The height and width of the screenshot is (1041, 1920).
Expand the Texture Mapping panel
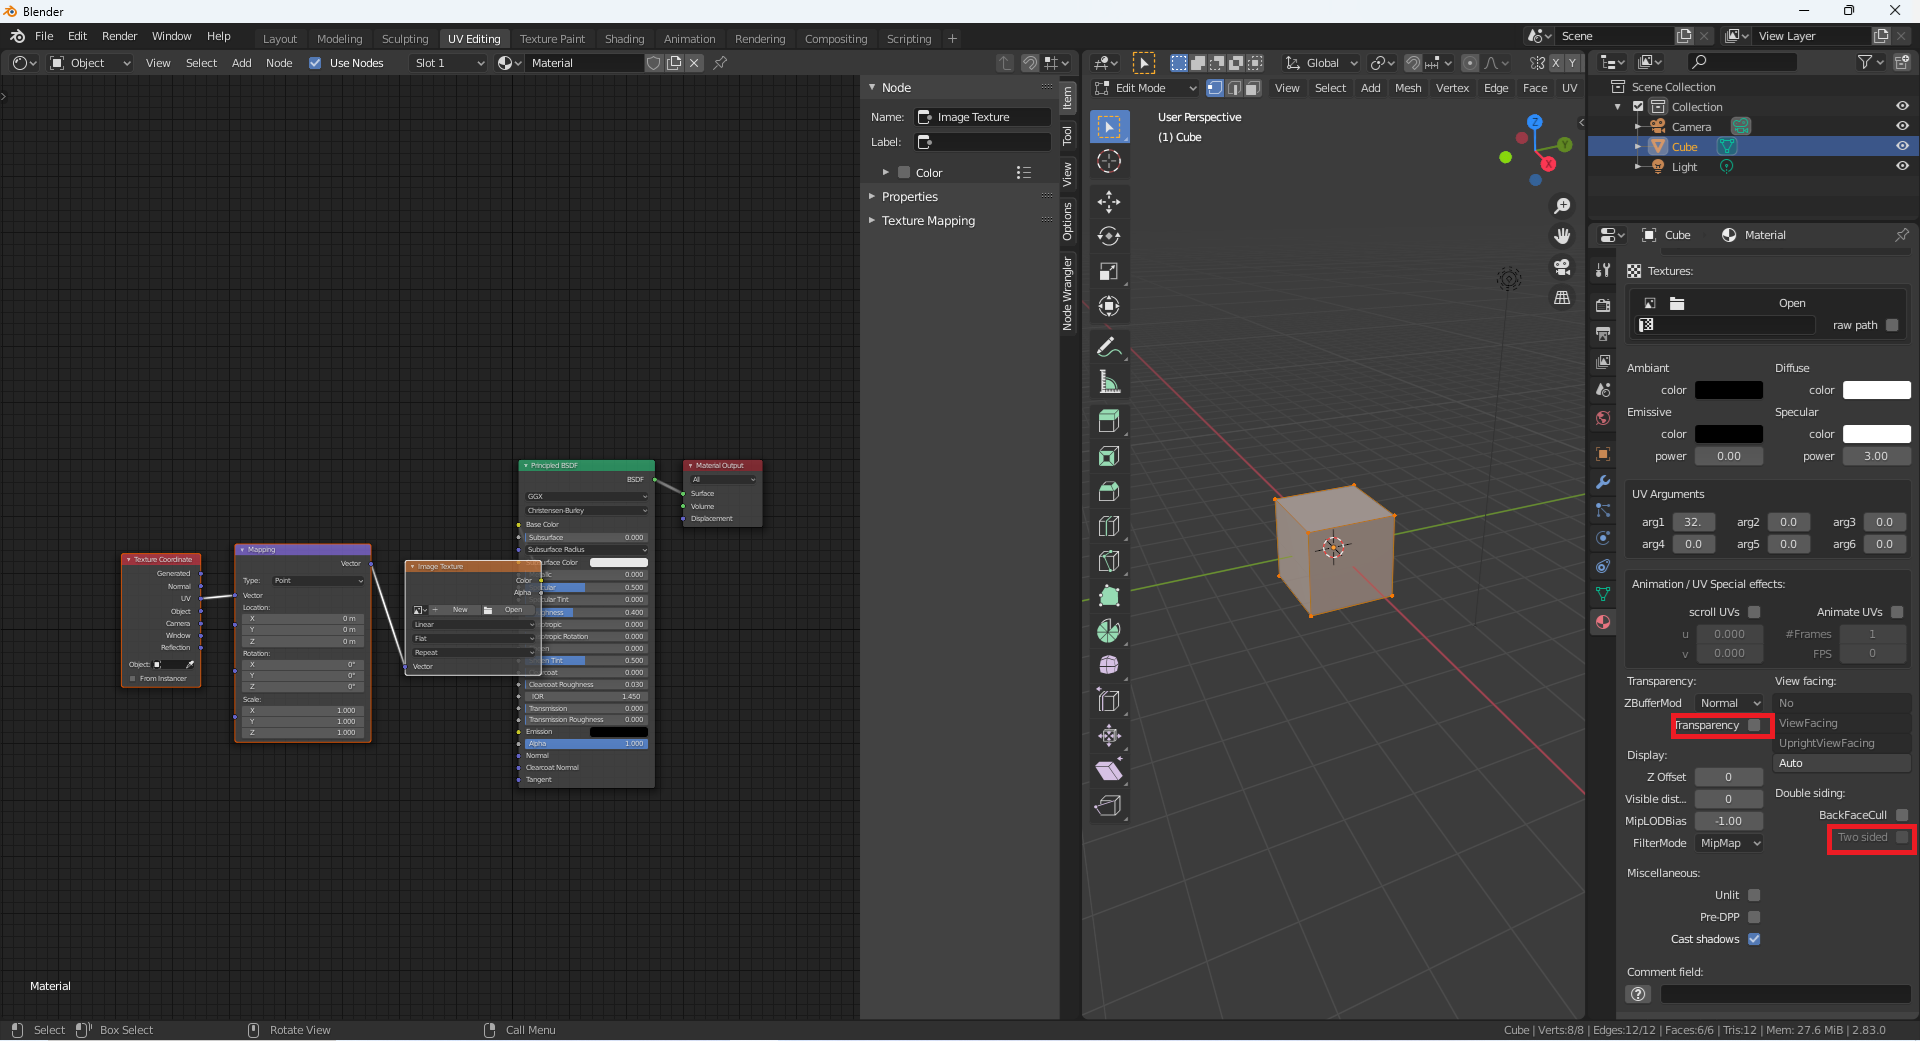pos(928,221)
